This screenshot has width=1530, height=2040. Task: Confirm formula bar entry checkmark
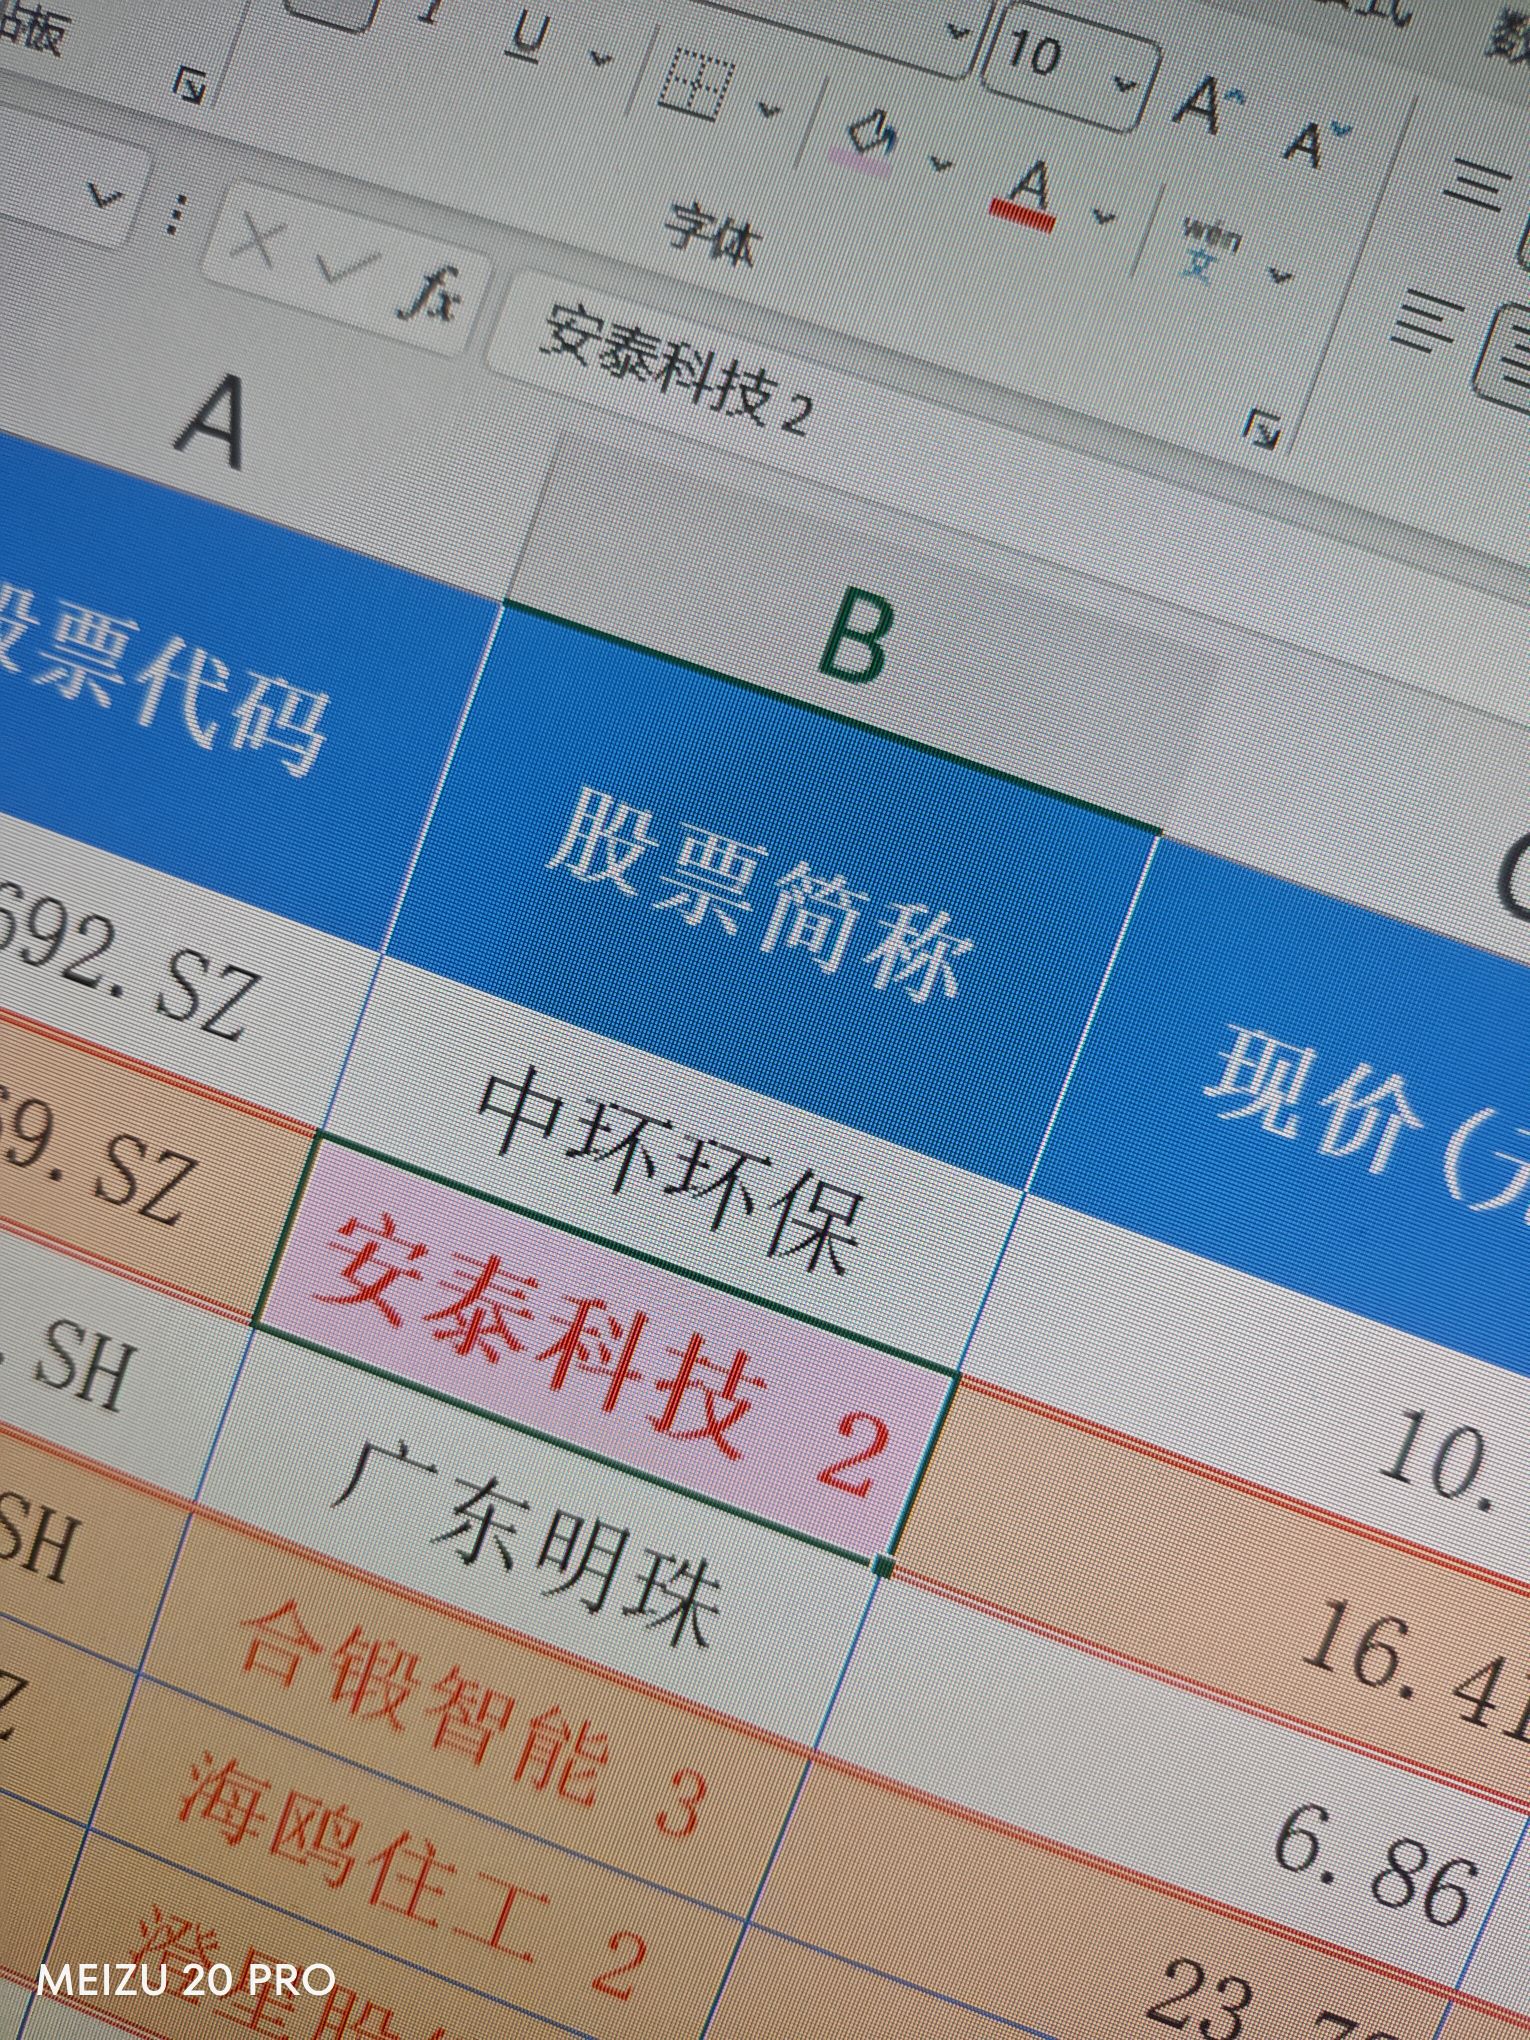[x=345, y=266]
